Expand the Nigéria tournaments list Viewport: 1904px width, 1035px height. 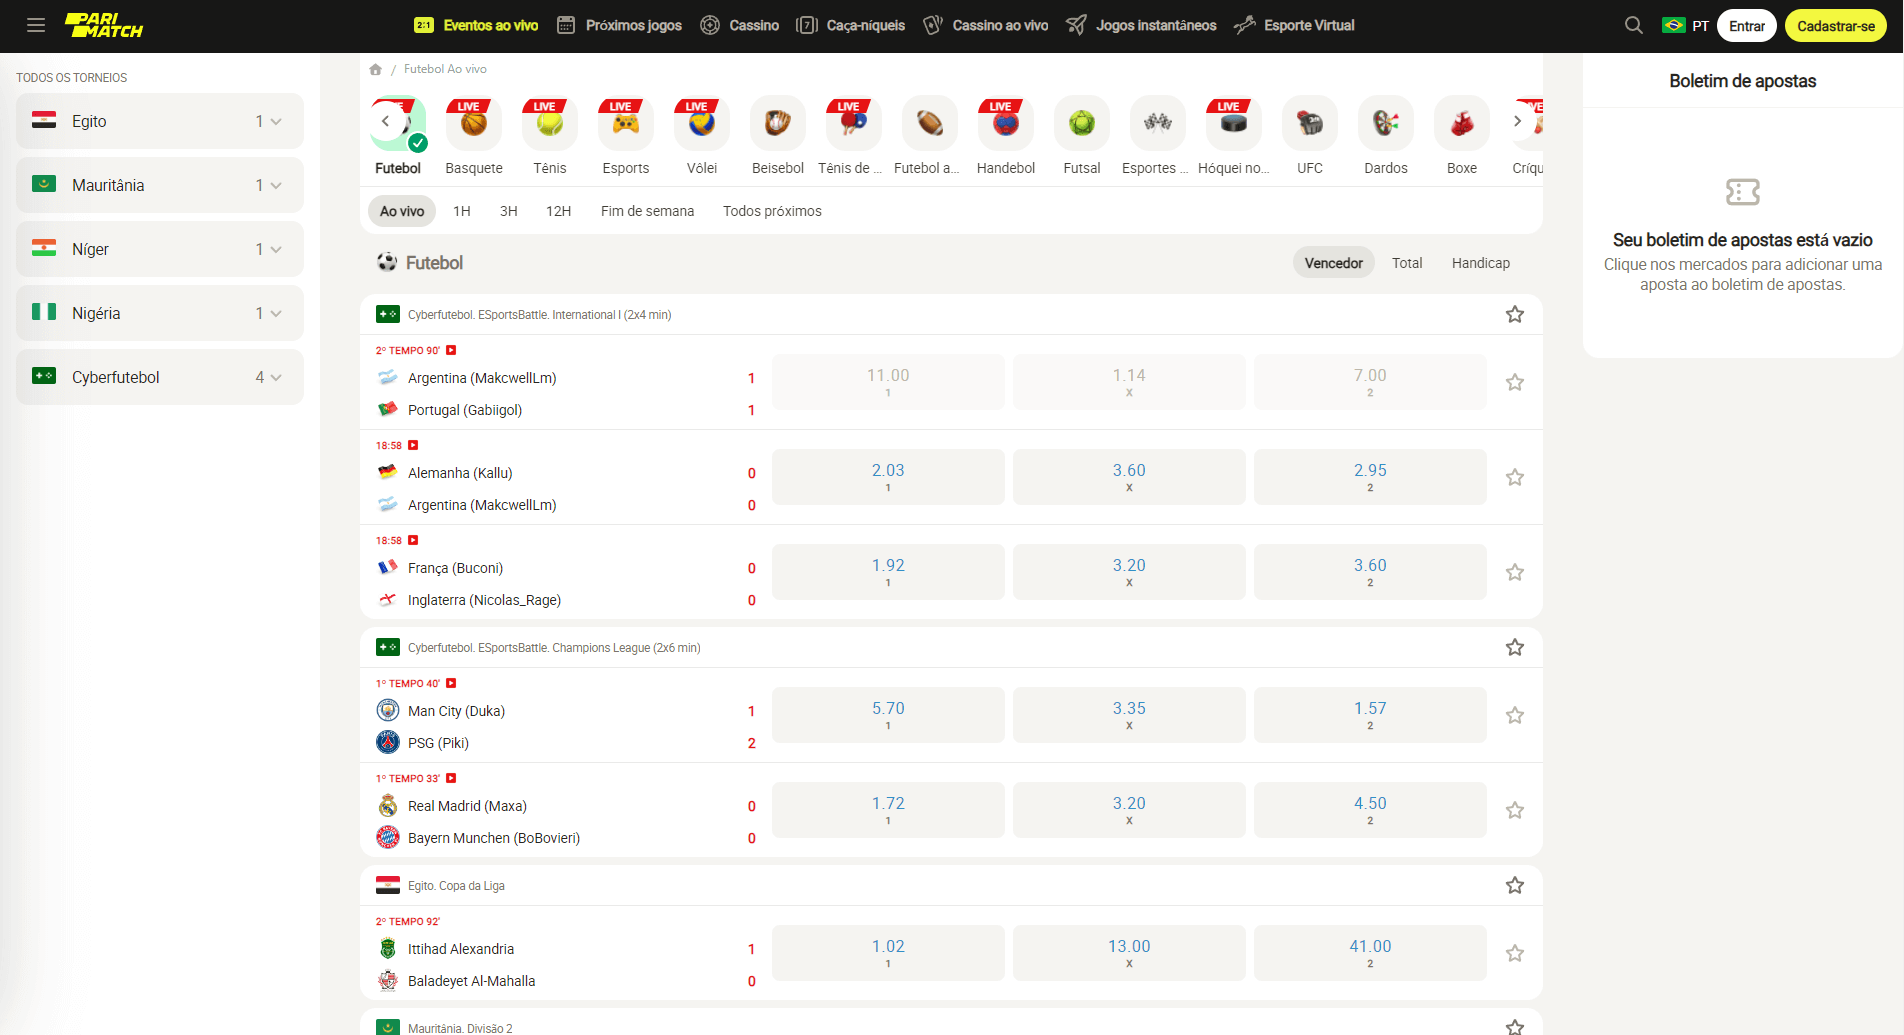pyautogui.click(x=160, y=313)
